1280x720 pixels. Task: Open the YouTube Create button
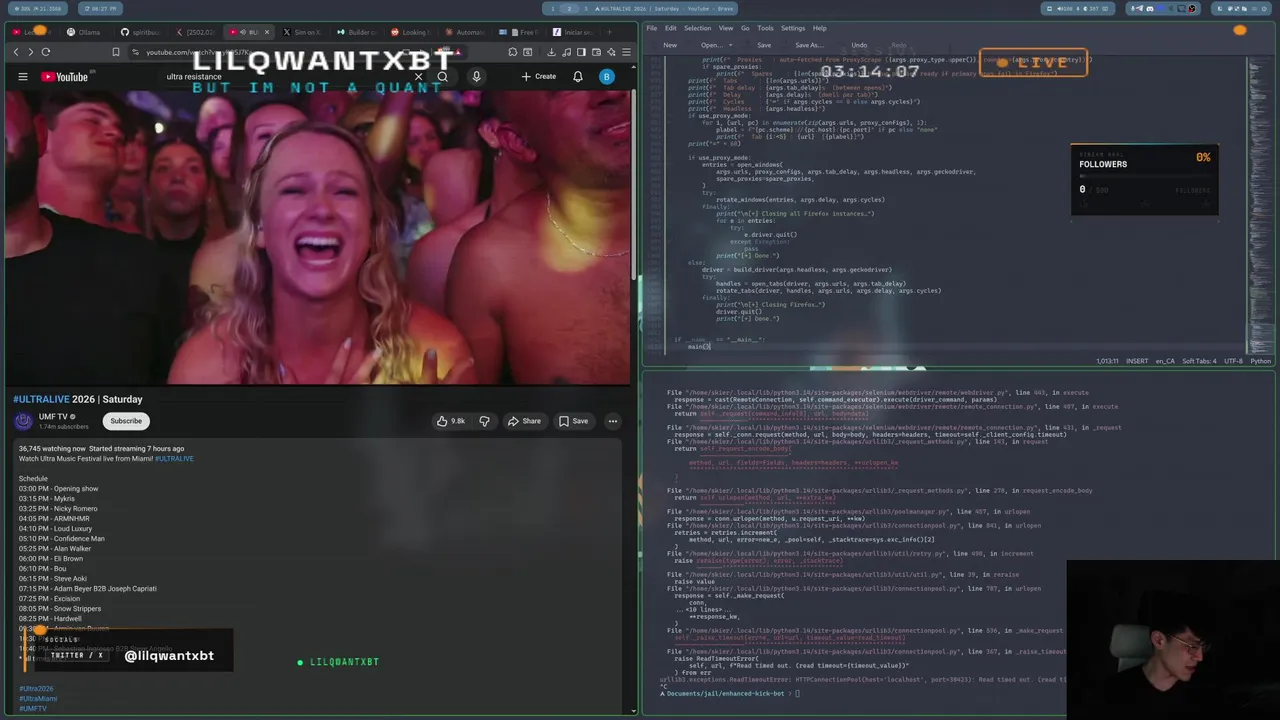[538, 77]
